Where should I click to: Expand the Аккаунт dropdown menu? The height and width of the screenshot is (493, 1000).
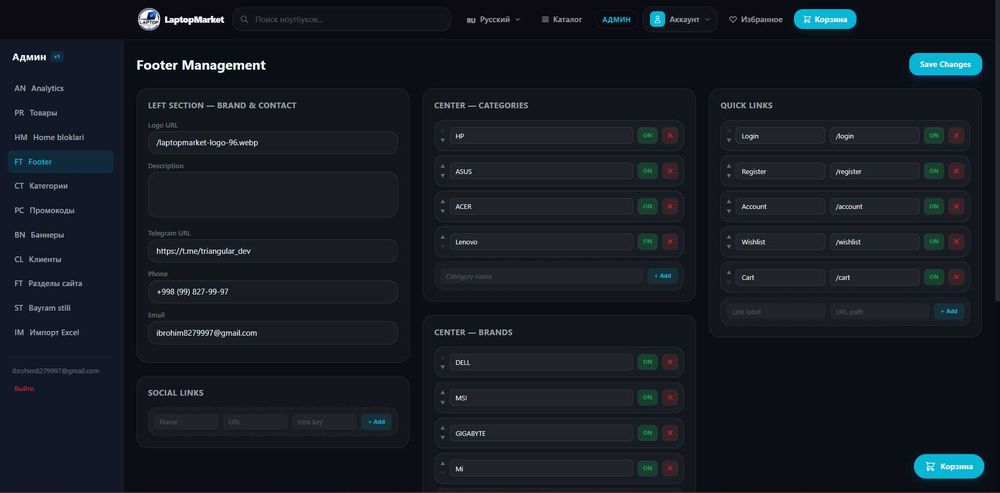680,19
